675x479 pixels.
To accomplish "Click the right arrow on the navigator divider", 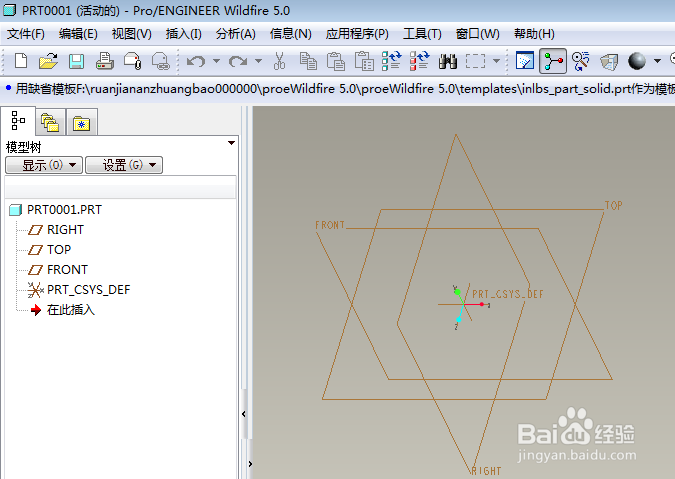I will click(x=250, y=464).
